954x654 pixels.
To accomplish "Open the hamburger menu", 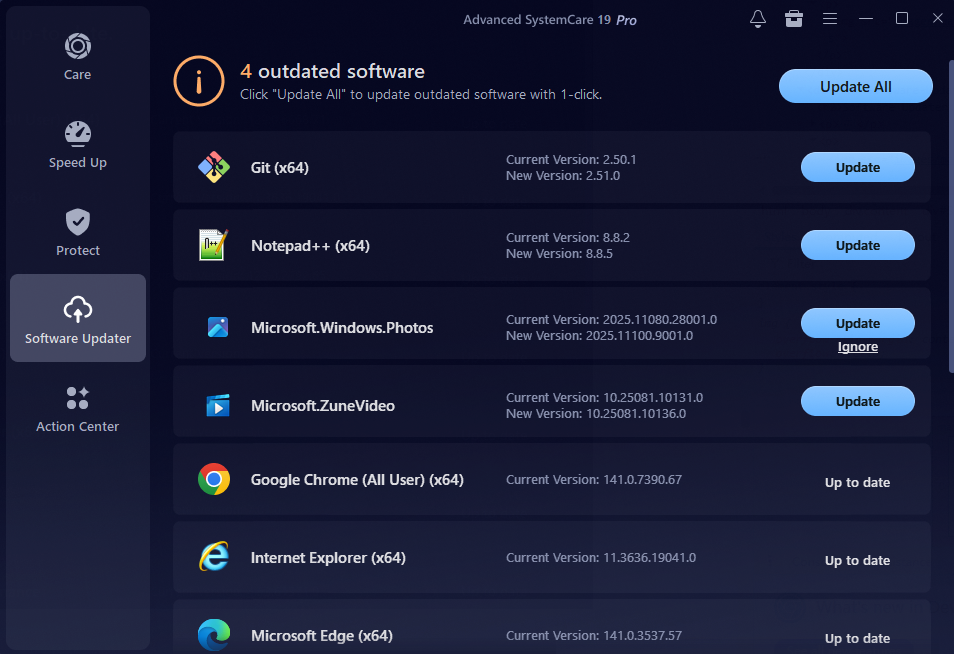I will click(830, 18).
